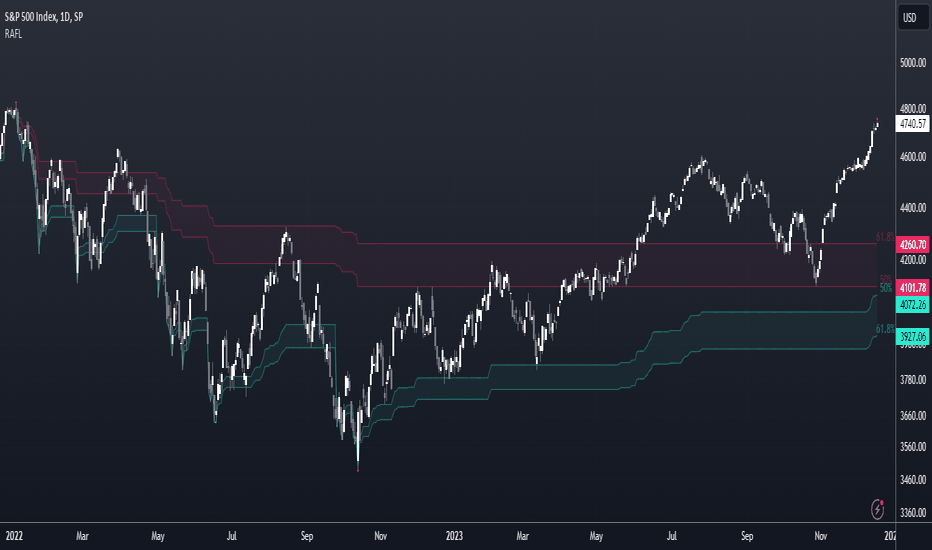Click the 3780.00 price axis value
The width and height of the screenshot is (932, 550).
click(913, 379)
